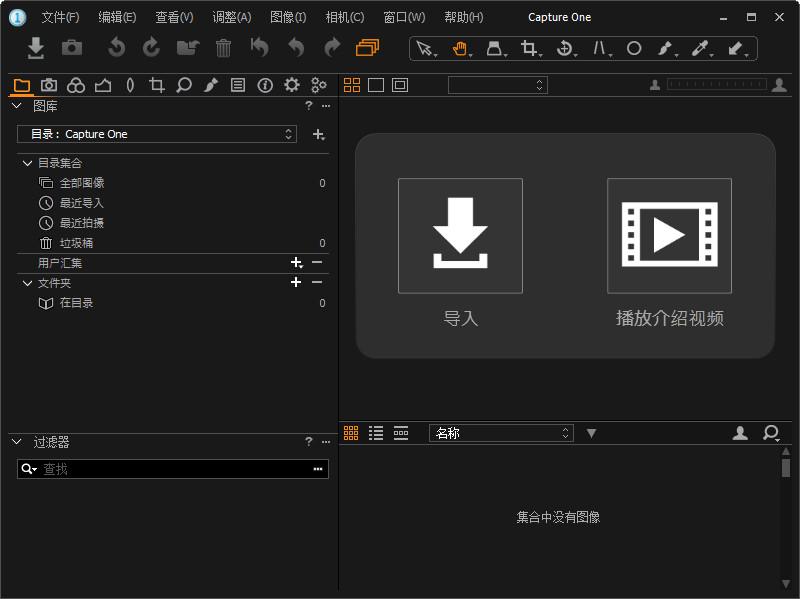Select the keystone correction cursor tool

tap(600, 48)
